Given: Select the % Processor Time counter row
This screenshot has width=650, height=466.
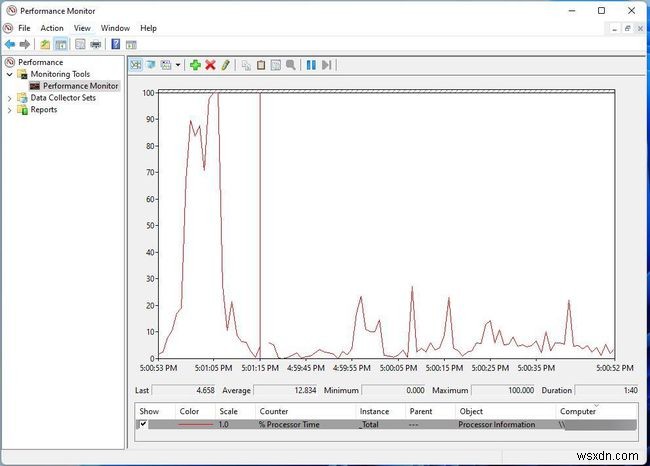Looking at the screenshot, I should pyautogui.click(x=386, y=425).
